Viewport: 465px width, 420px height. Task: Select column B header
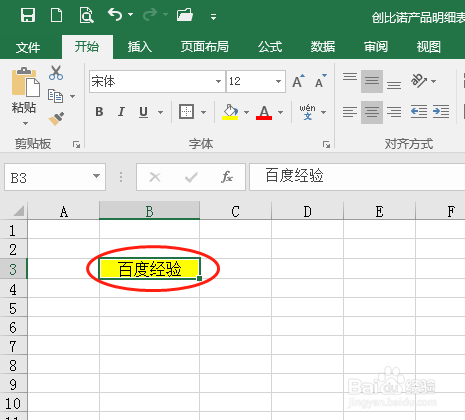(149, 210)
